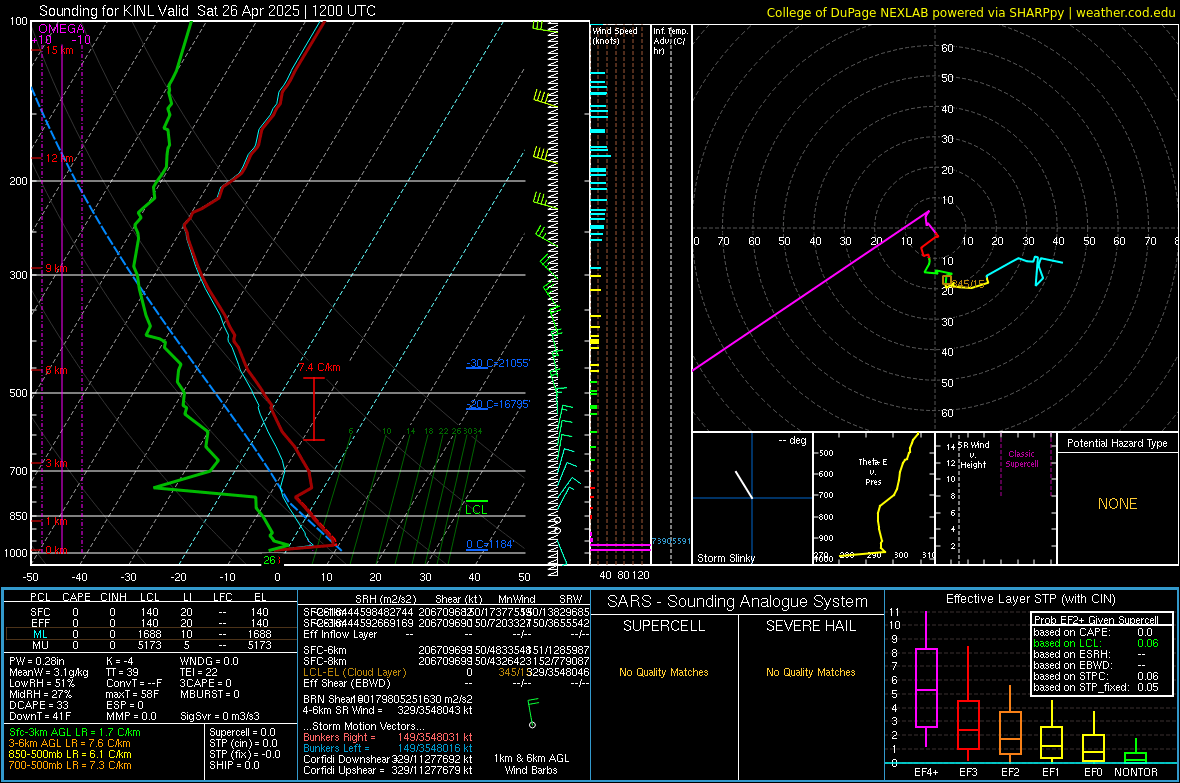Image resolution: width=1180 pixels, height=783 pixels.
Task: Click the 15 km height marker
Action: pos(57,50)
